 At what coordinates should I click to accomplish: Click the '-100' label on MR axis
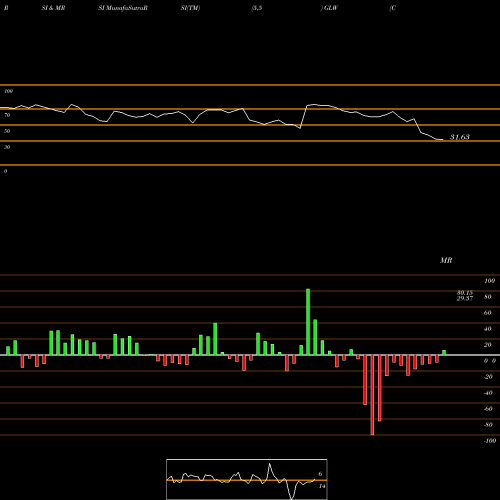(x=490, y=441)
